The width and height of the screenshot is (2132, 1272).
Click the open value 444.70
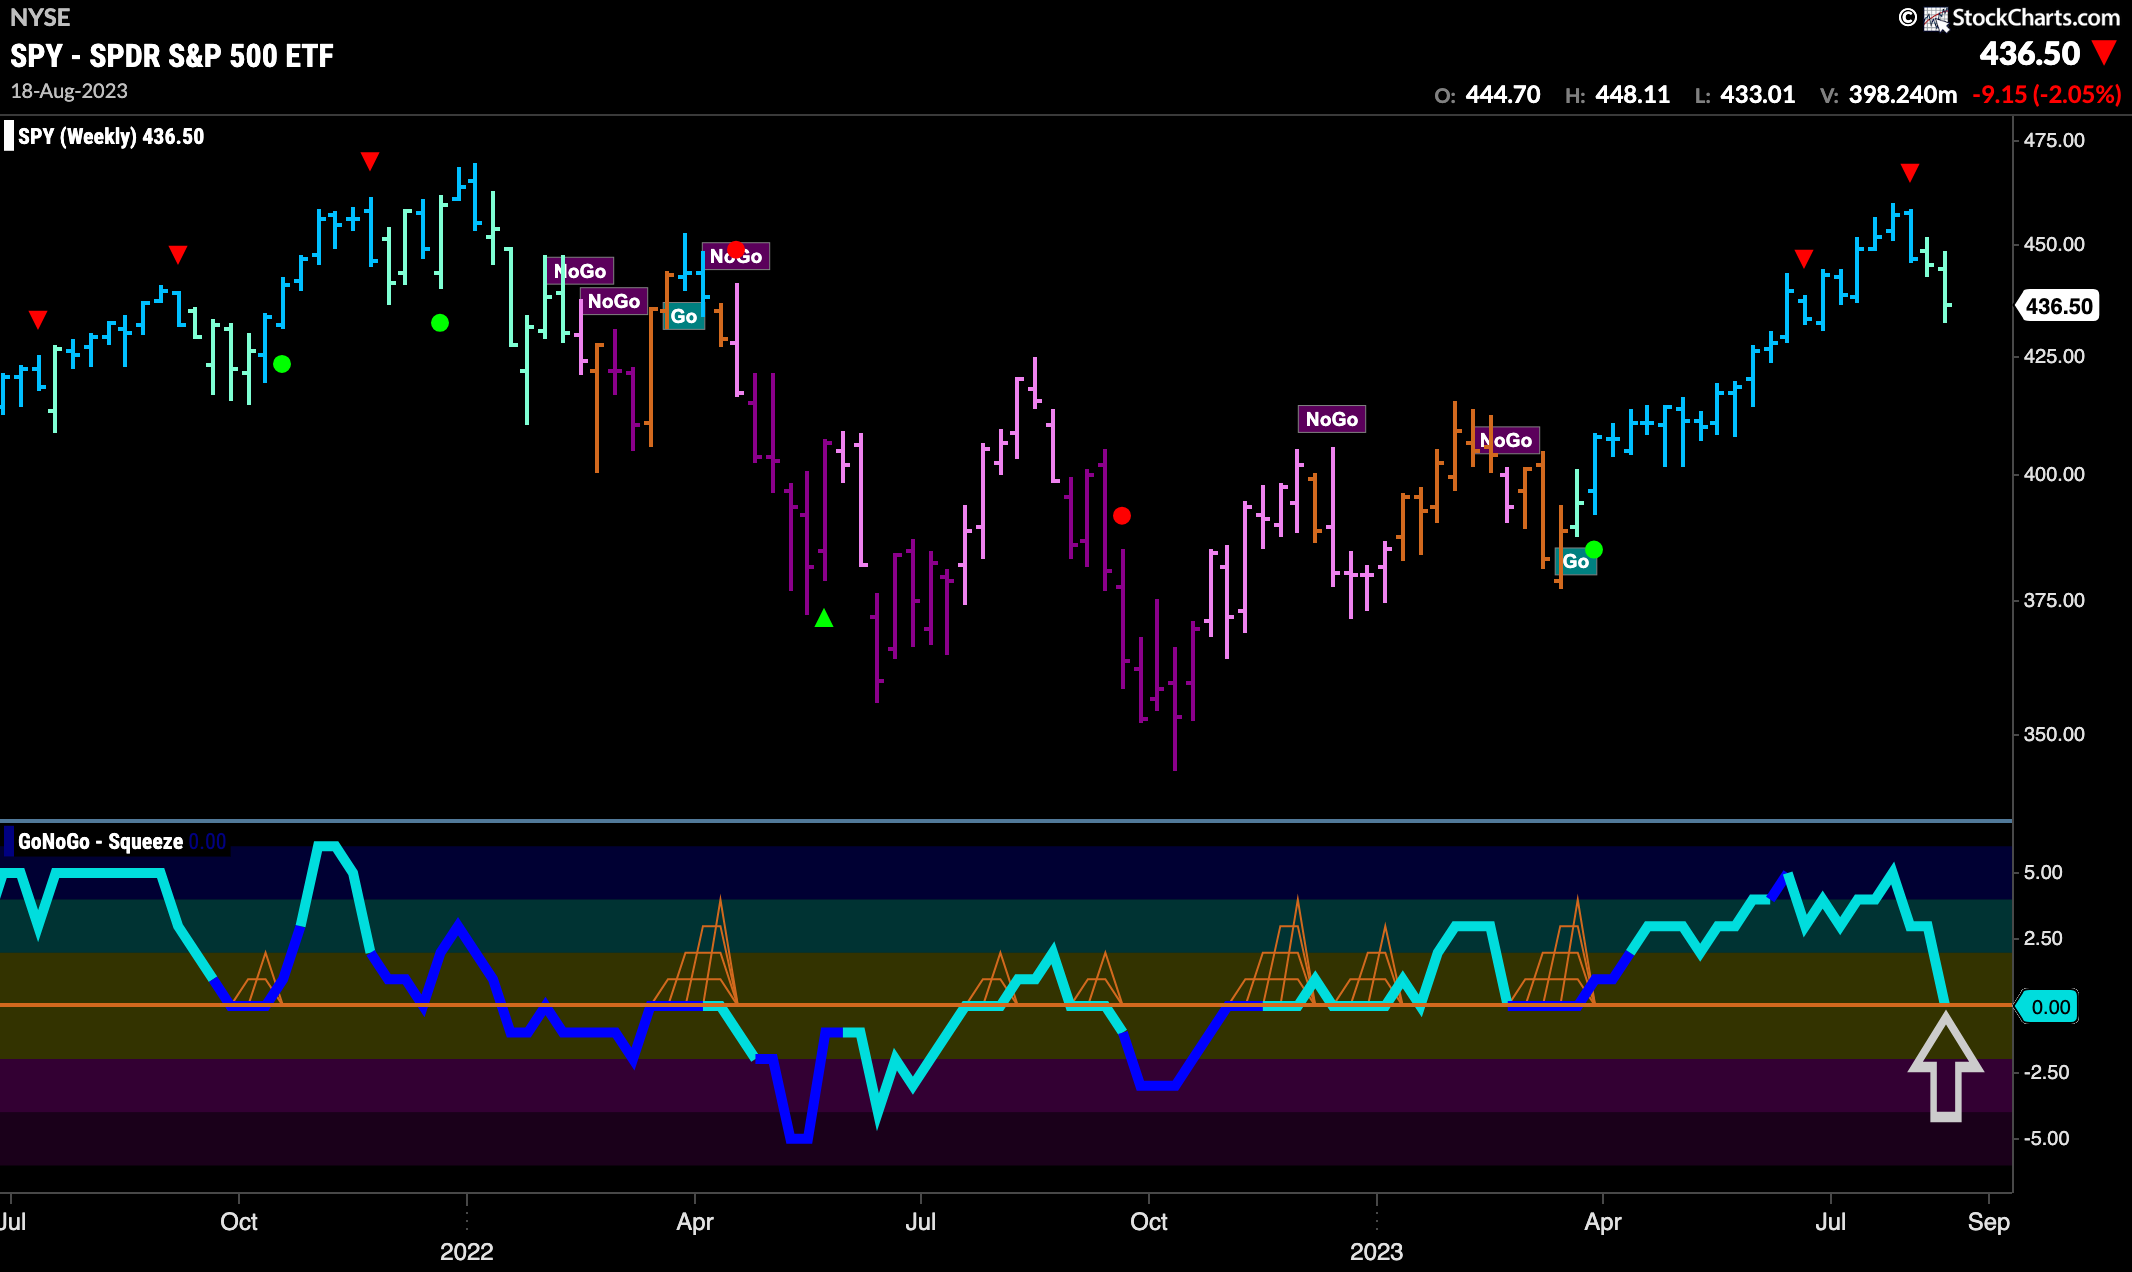coord(1503,95)
